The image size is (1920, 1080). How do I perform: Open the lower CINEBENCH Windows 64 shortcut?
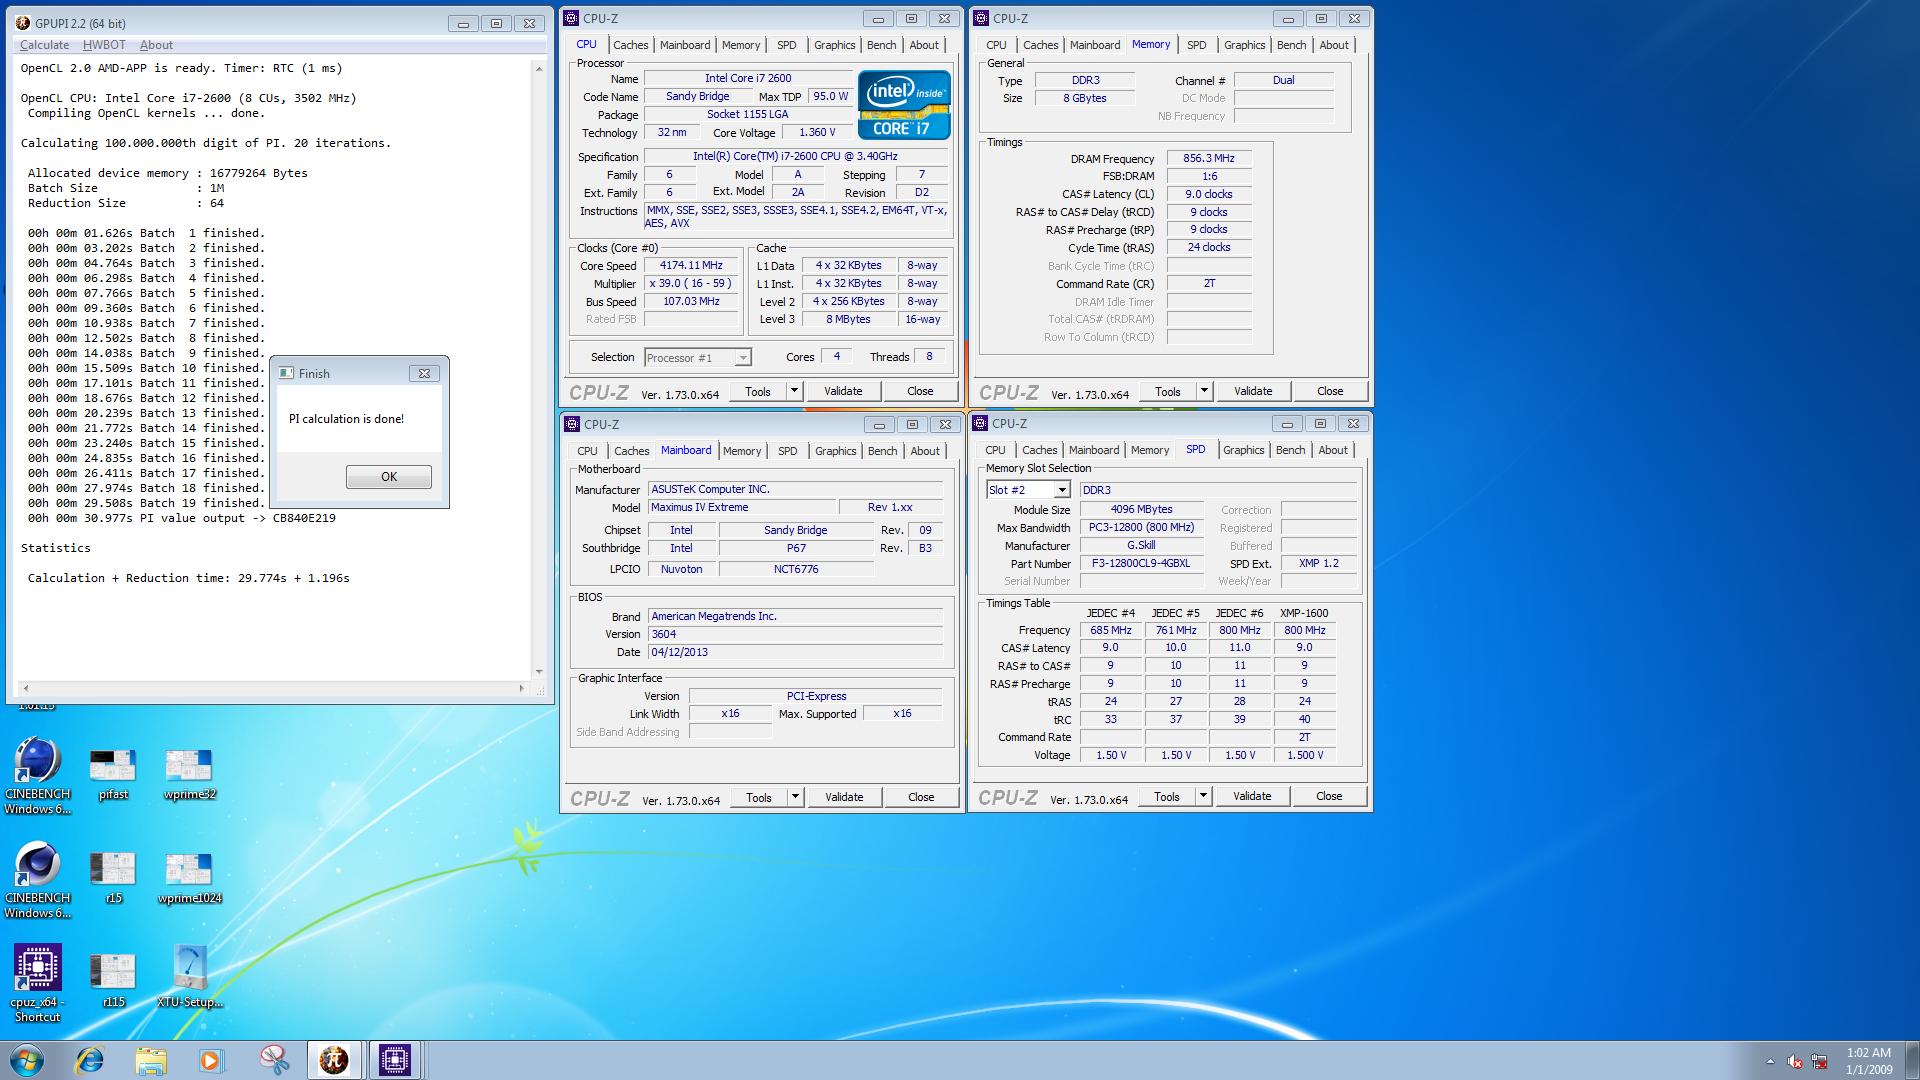[38, 880]
